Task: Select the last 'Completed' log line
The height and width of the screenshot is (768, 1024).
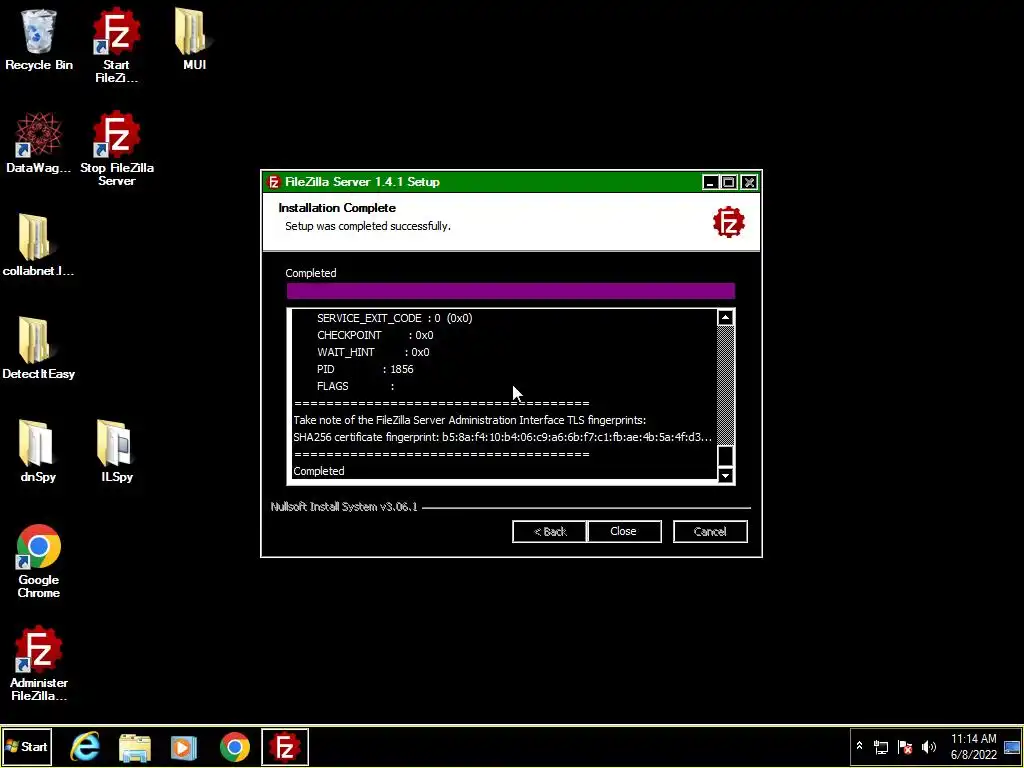Action: (319, 471)
